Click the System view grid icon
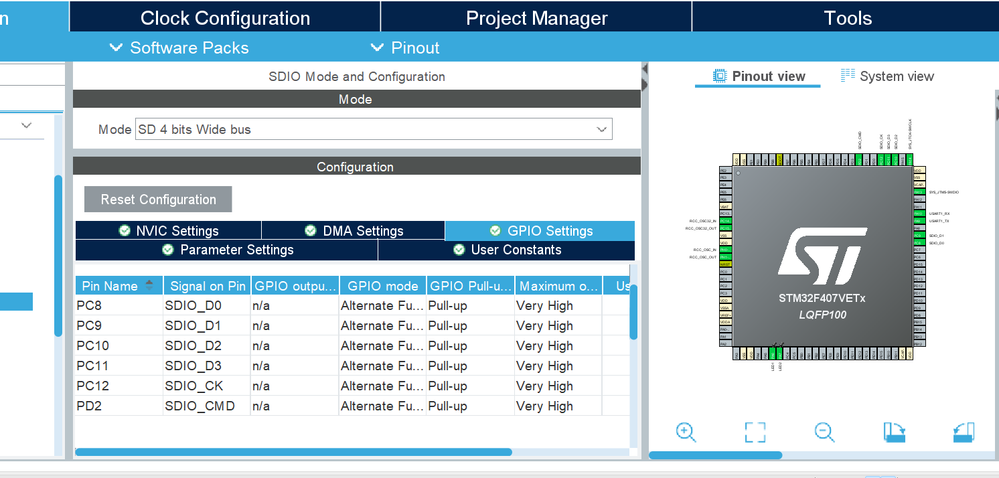The width and height of the screenshot is (999, 478). (x=847, y=76)
